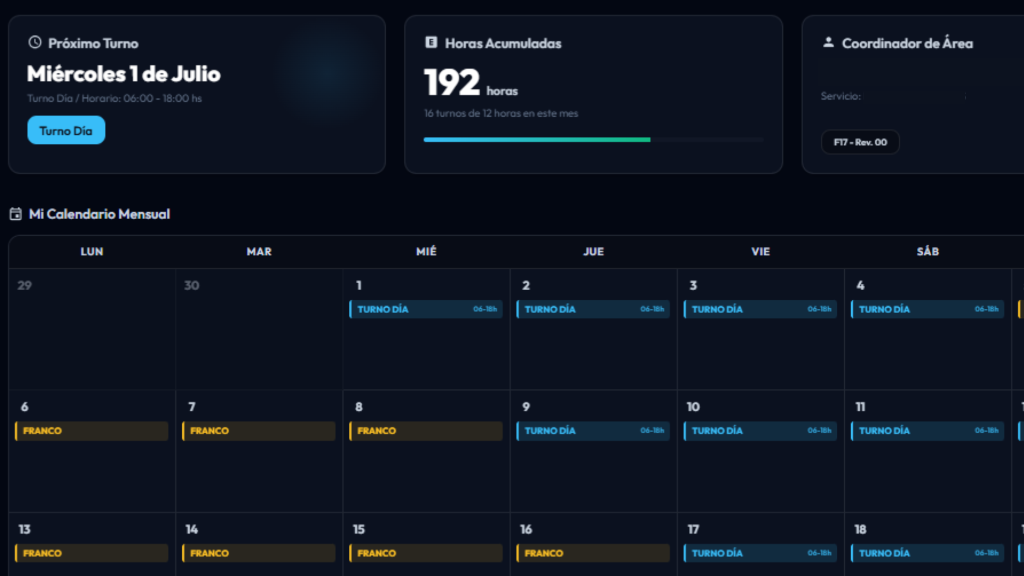Click the person icon for Coordinador de Área
This screenshot has height=576, width=1024.
point(828,42)
